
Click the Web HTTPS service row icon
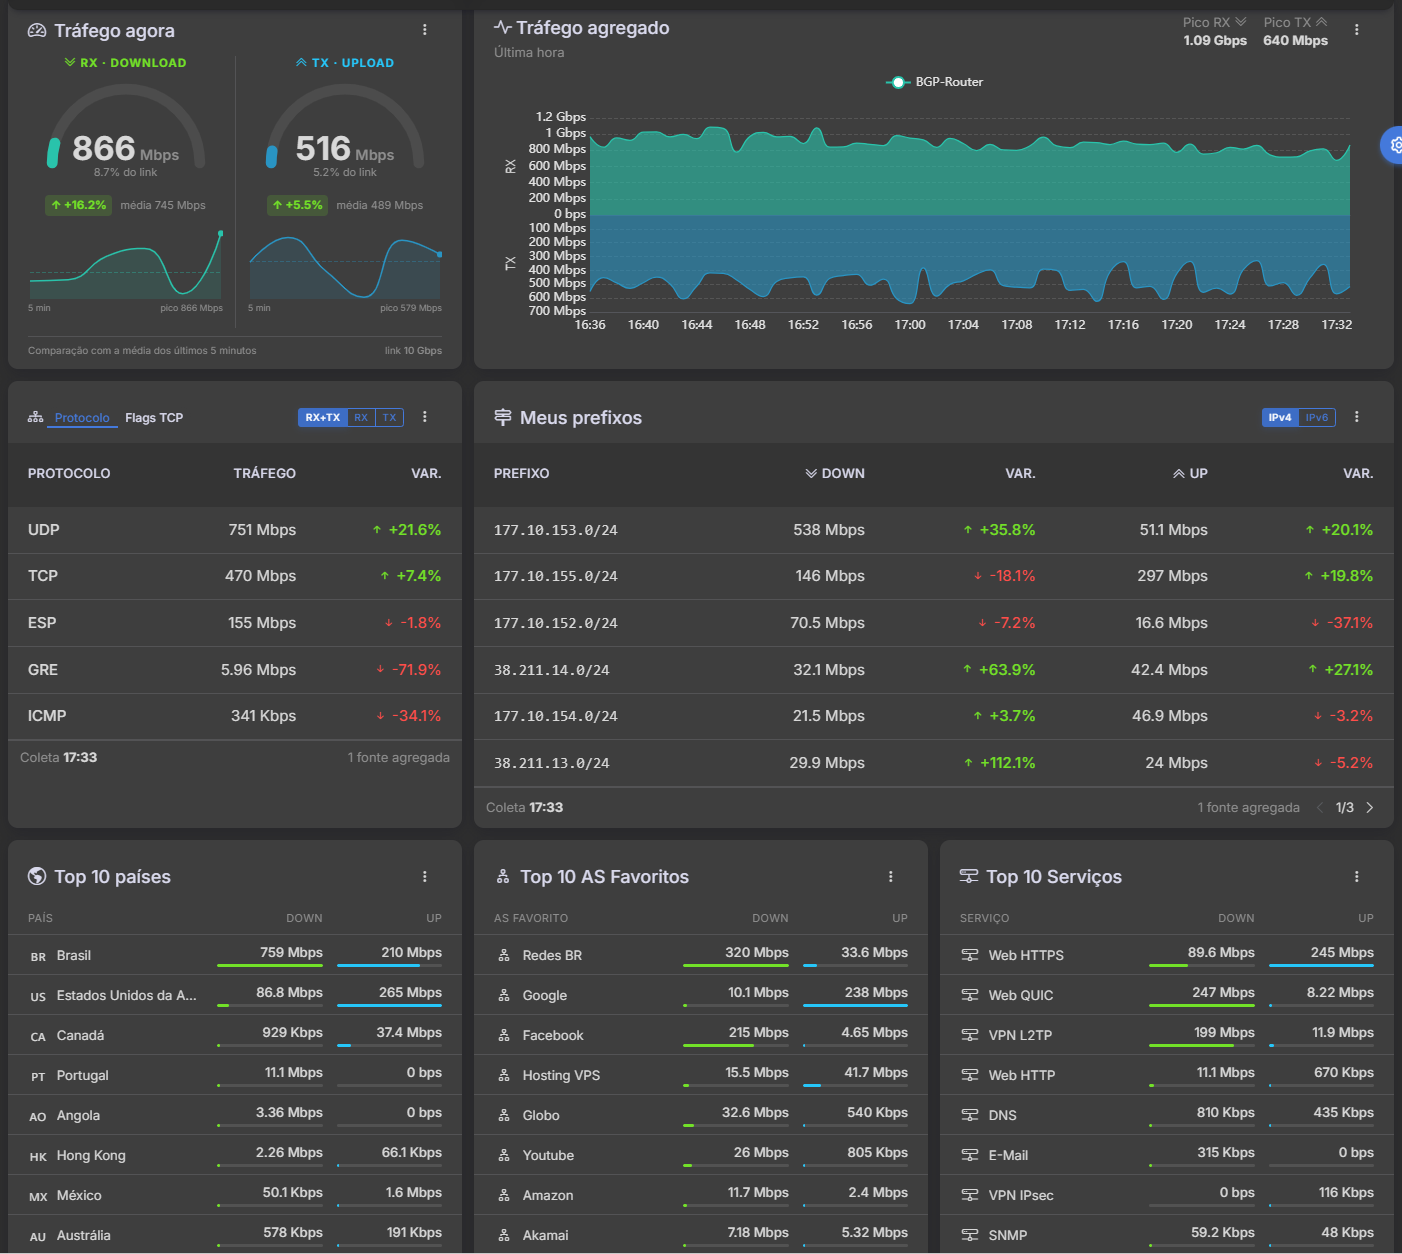(970, 955)
